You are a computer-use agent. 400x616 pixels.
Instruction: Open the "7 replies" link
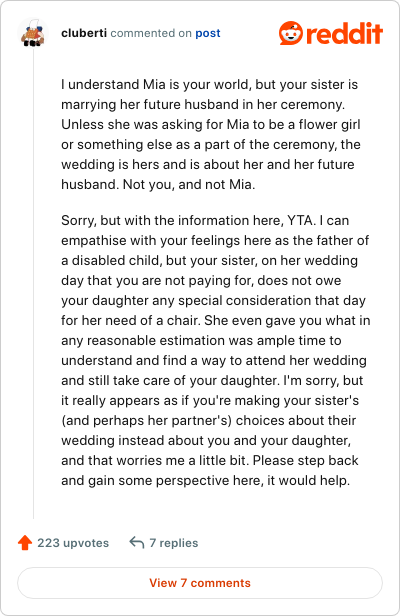[174, 543]
